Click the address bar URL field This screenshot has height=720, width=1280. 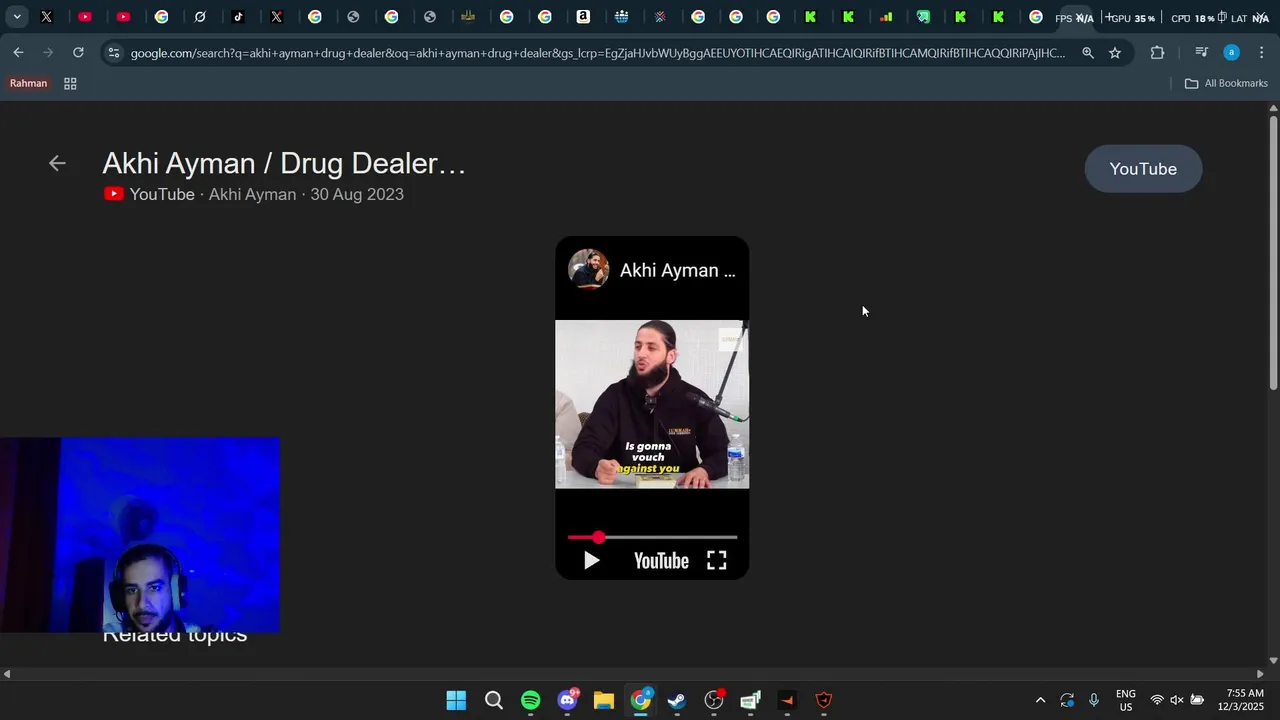pos(598,53)
